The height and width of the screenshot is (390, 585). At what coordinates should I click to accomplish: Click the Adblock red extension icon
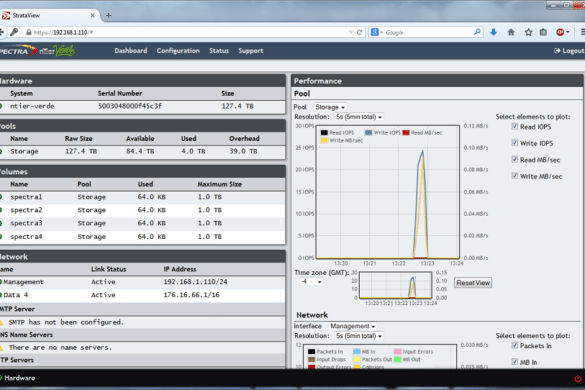tap(560, 32)
